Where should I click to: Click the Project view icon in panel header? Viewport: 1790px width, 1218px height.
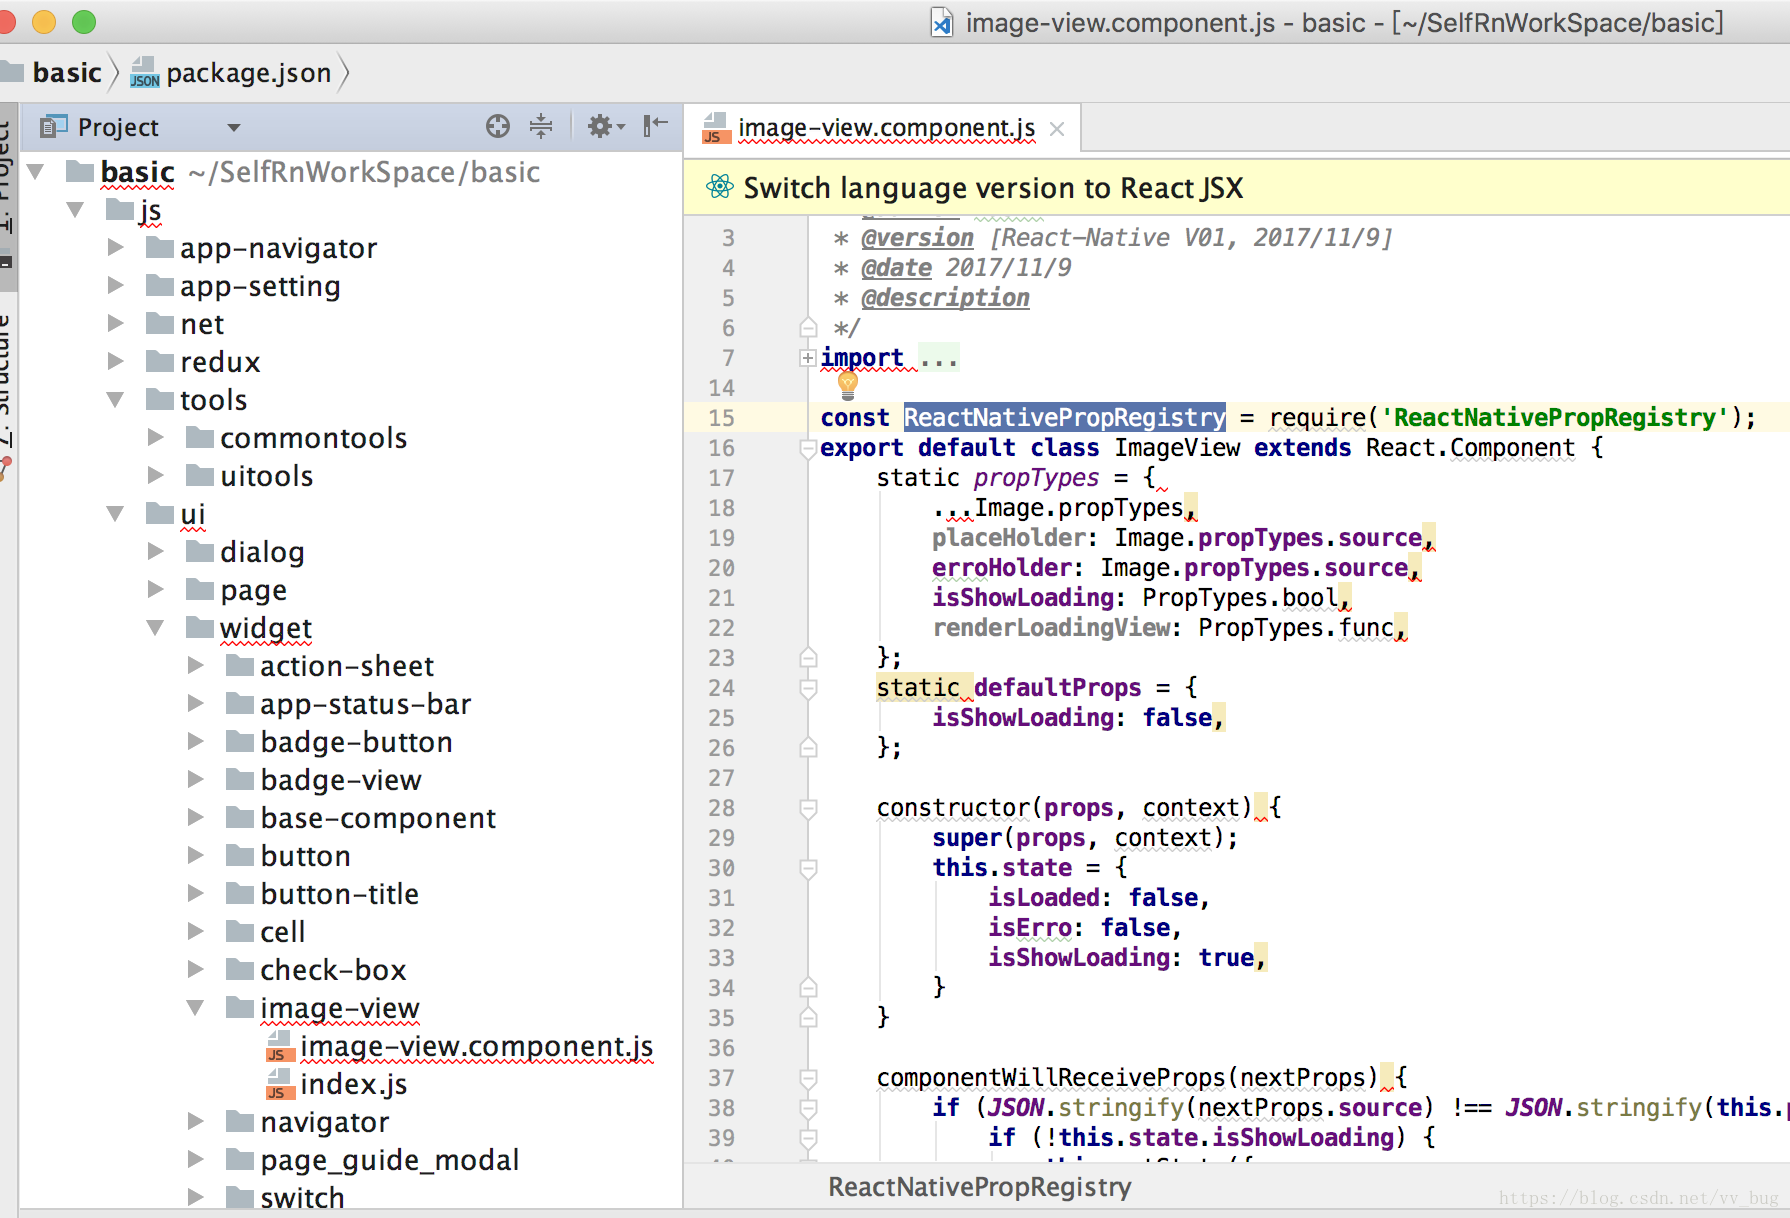pos(53,127)
